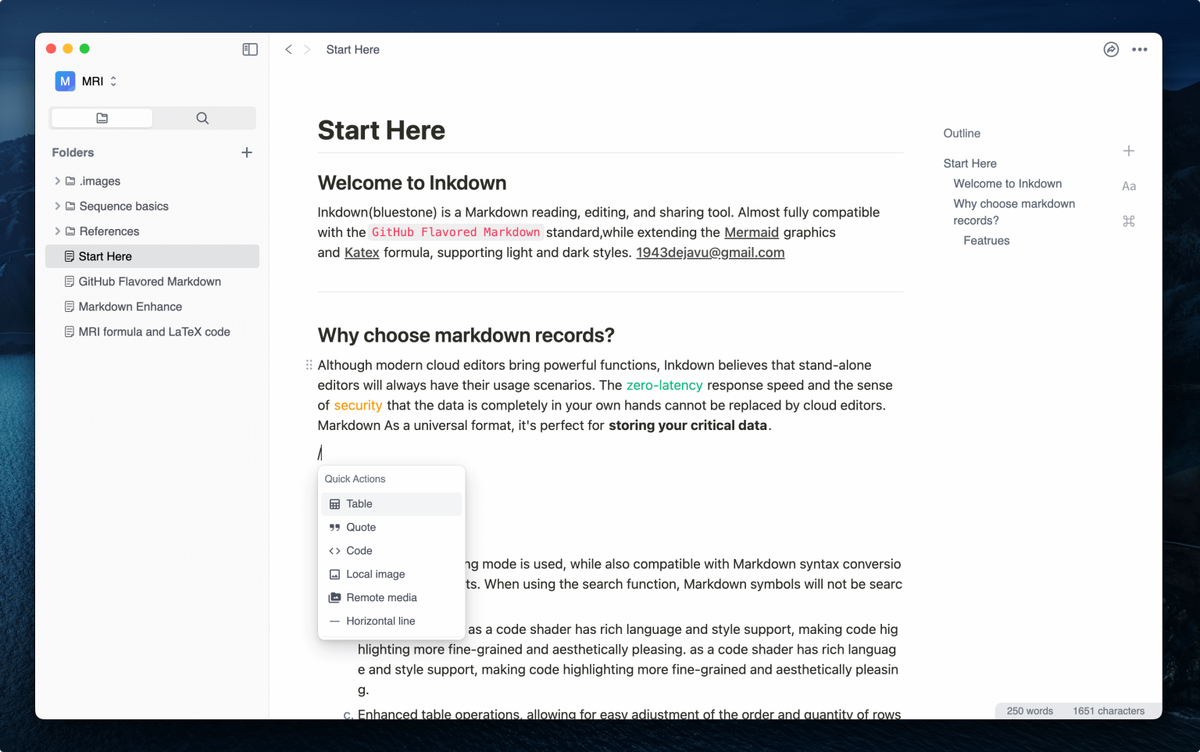The width and height of the screenshot is (1200, 752).
Task: Select Code from Quick Actions menu
Action: (391, 551)
